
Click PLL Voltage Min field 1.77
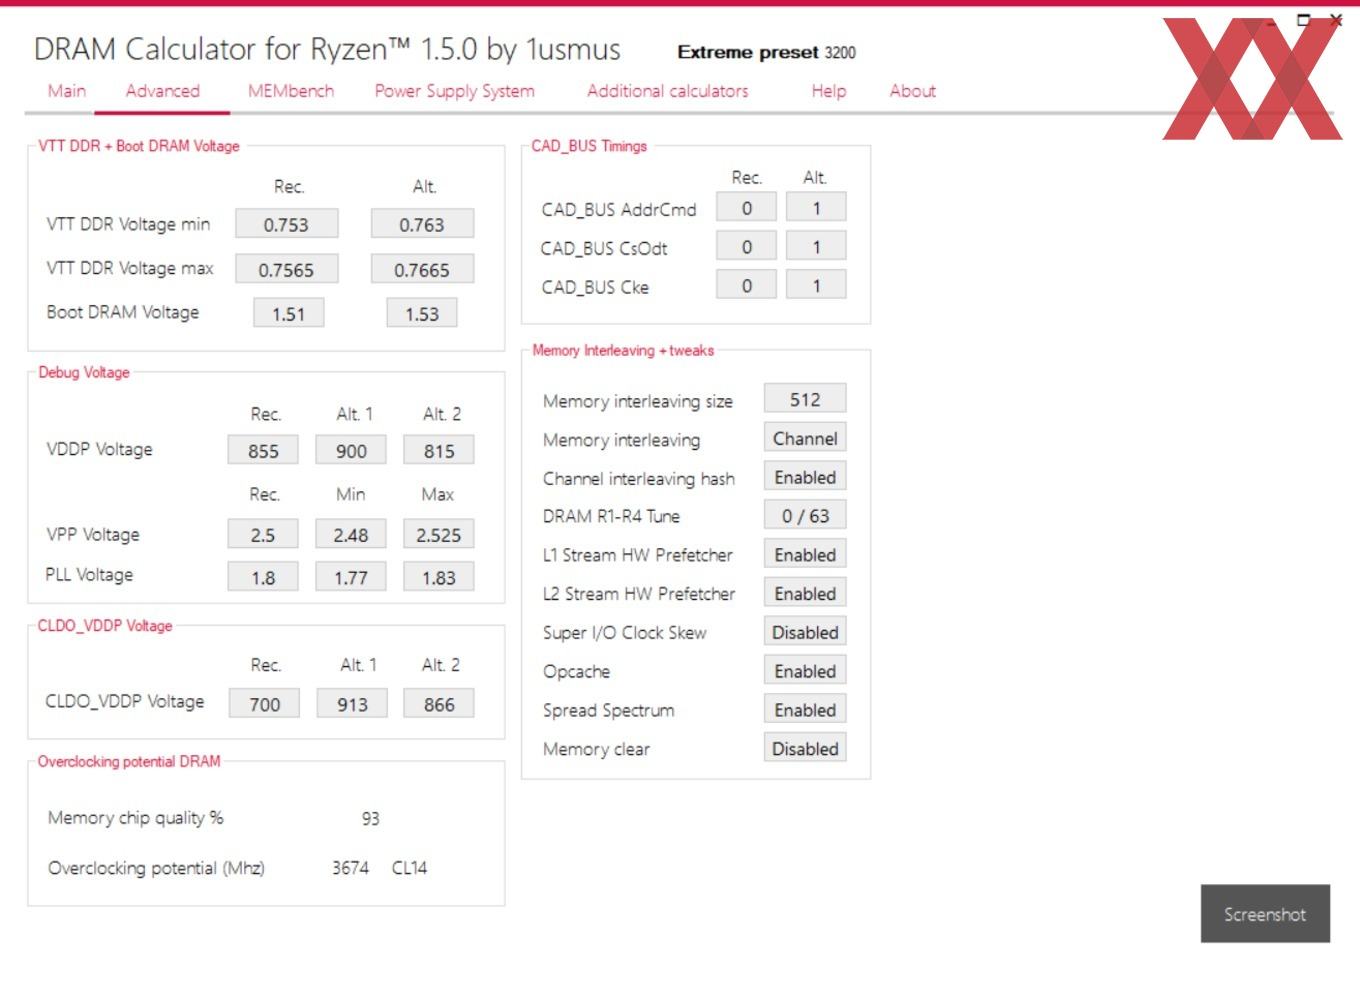(x=351, y=577)
